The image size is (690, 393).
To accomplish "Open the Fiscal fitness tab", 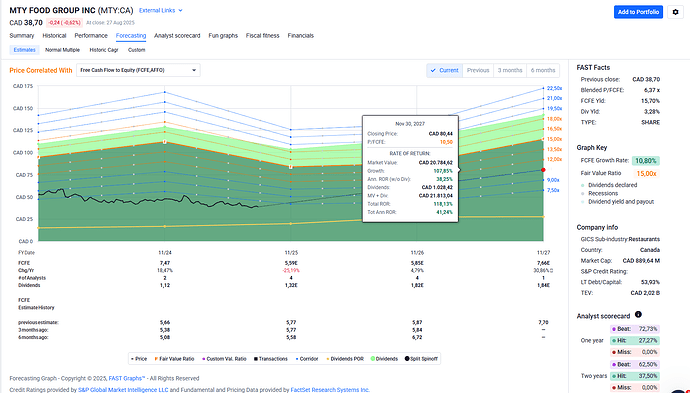I will [262, 36].
